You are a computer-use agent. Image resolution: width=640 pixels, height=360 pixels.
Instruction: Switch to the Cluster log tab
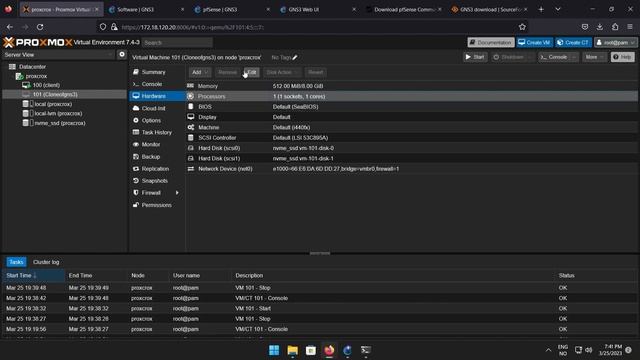(x=46, y=262)
